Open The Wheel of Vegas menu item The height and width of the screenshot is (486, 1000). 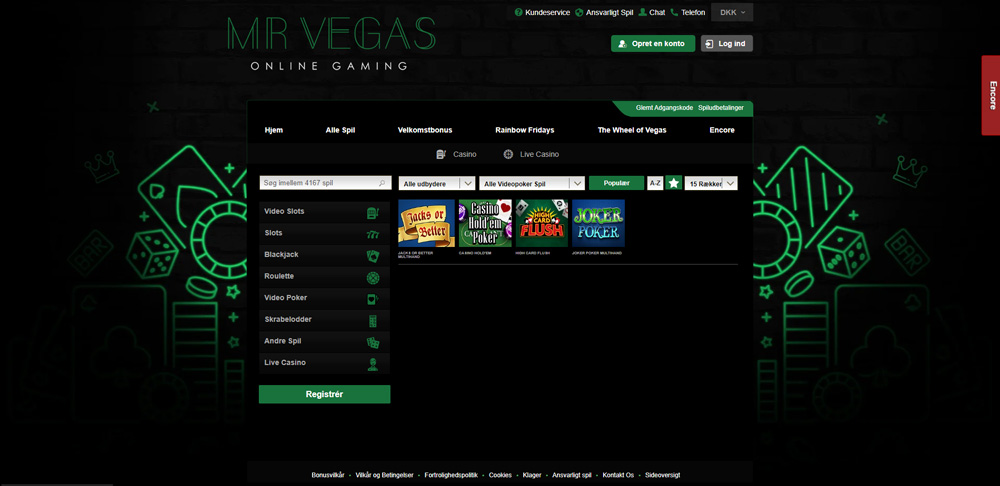(632, 130)
